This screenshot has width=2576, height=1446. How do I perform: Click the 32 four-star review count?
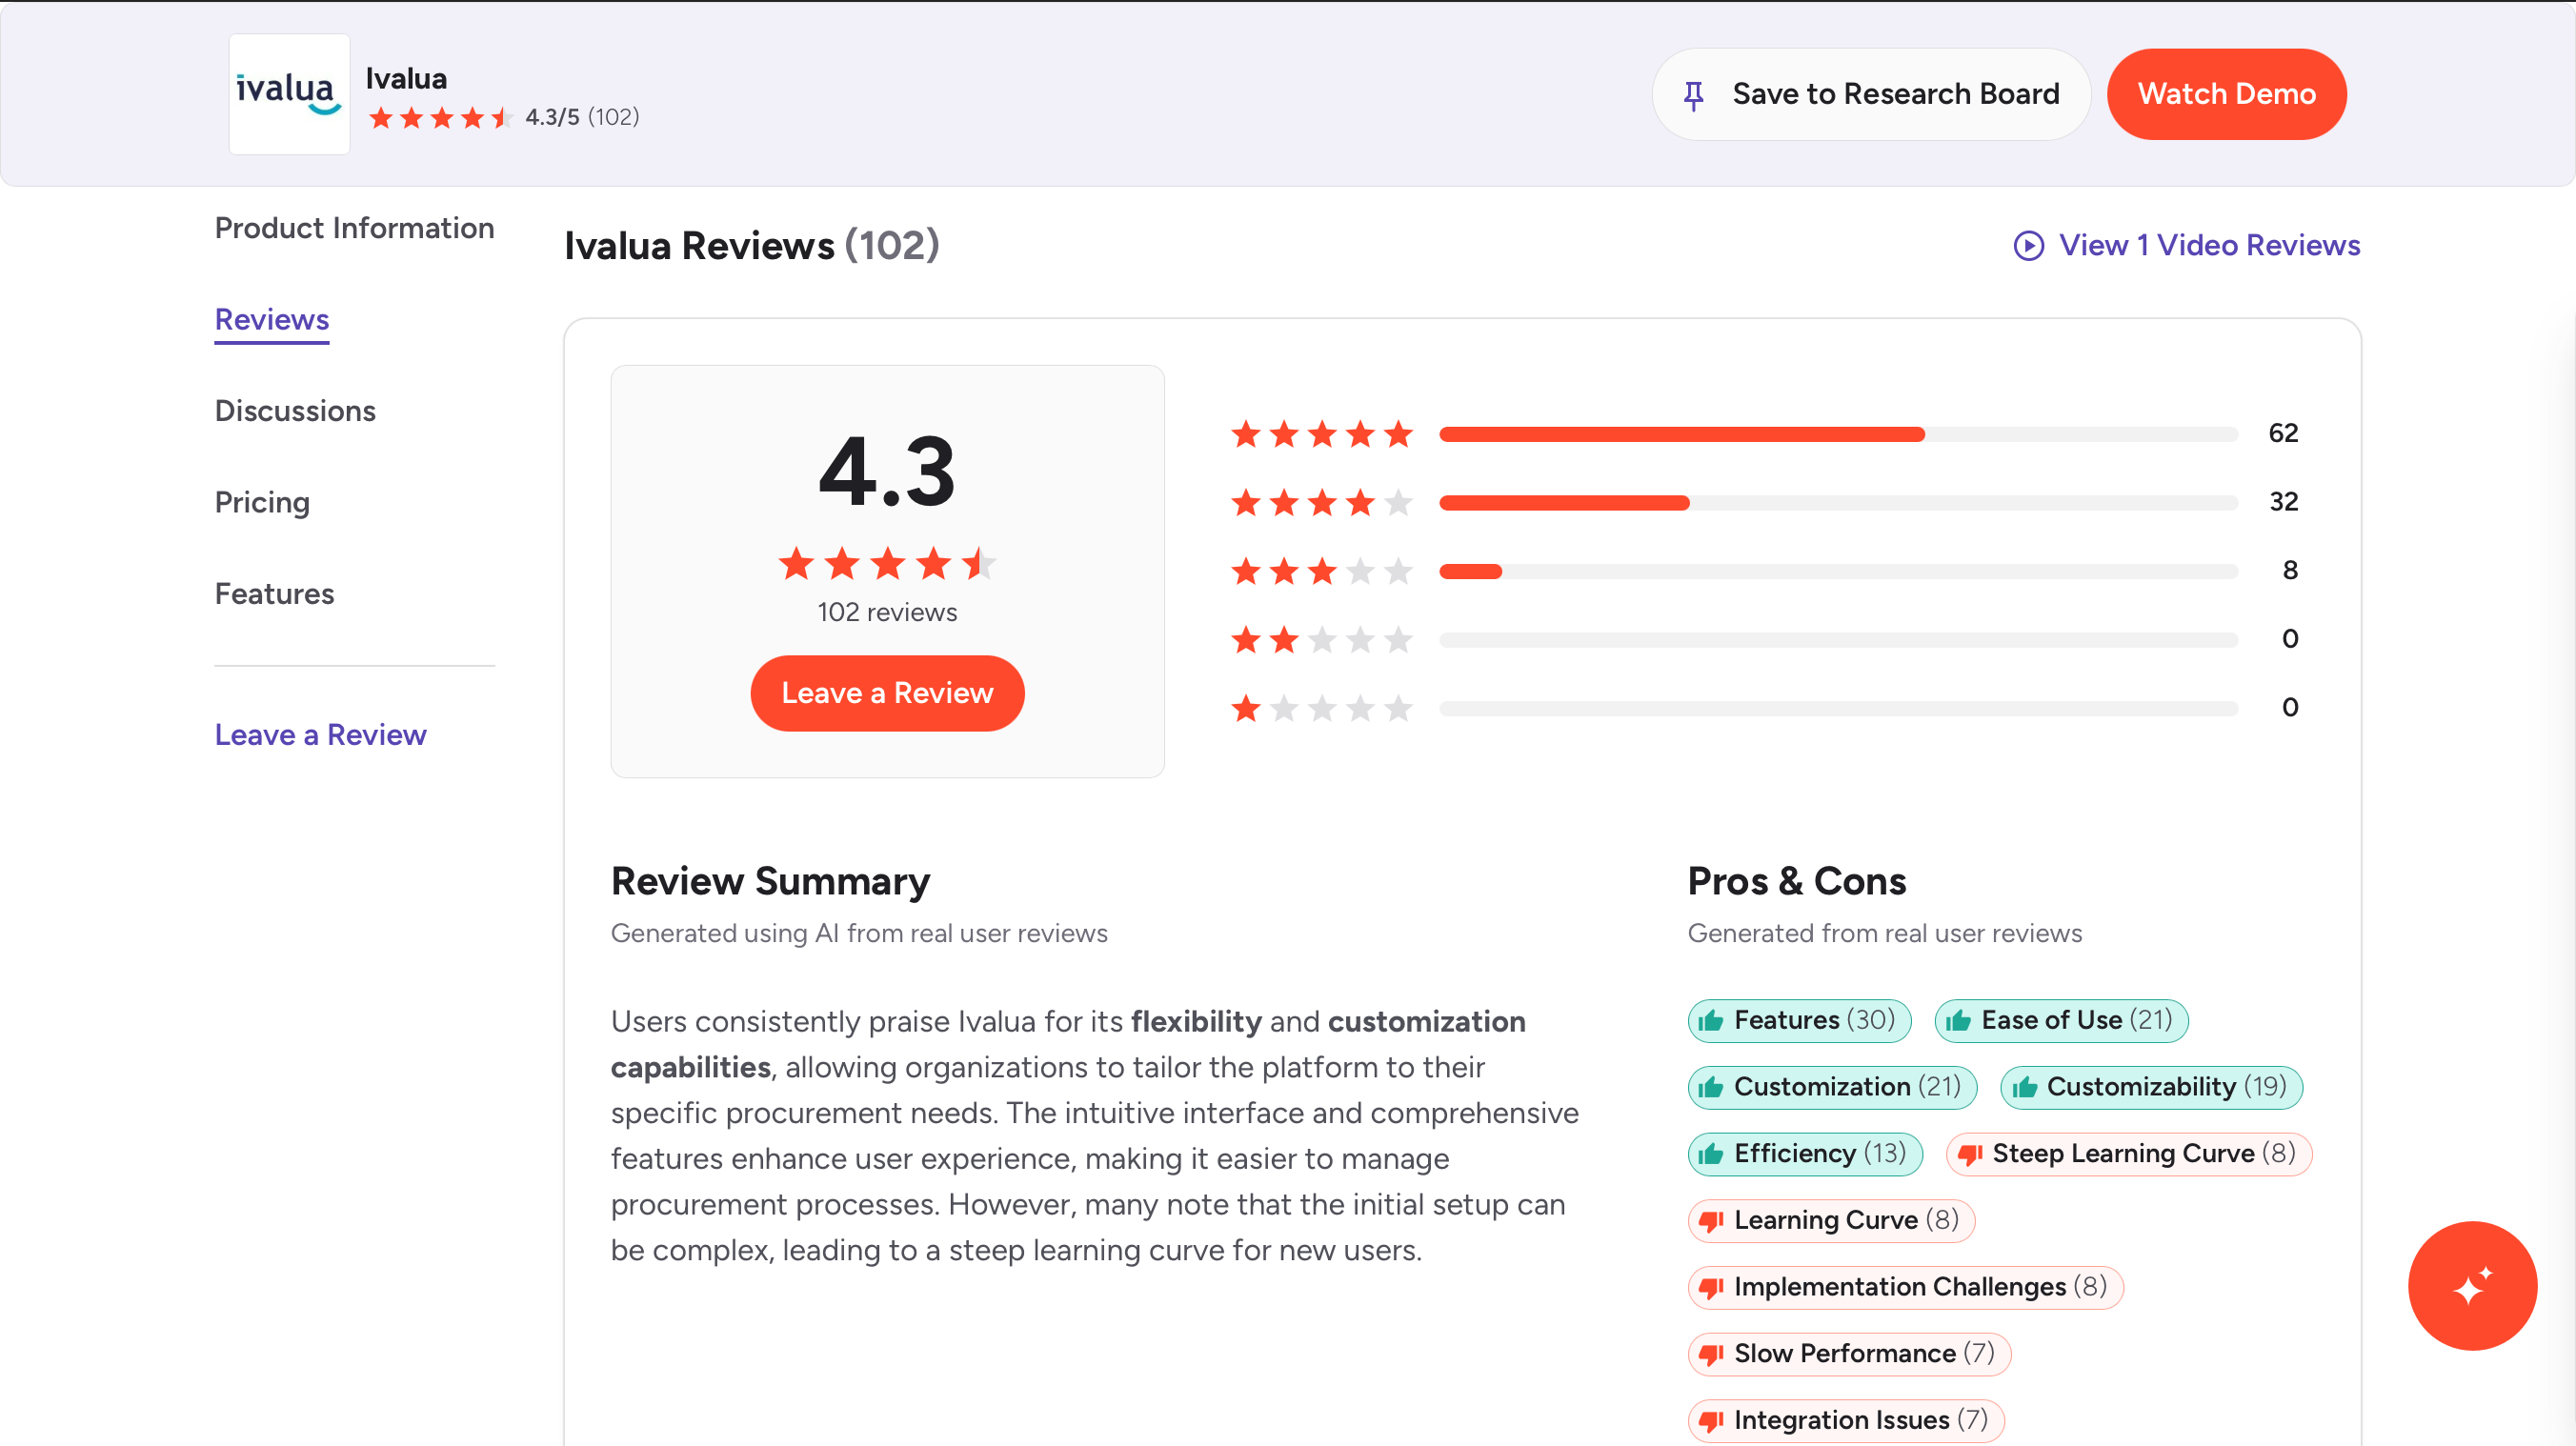click(x=2283, y=502)
